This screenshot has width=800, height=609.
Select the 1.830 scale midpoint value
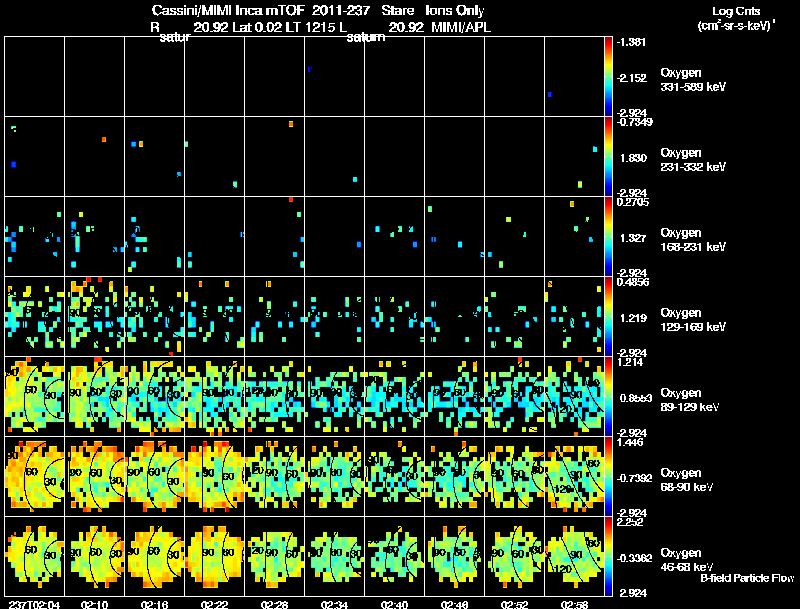pyautogui.click(x=633, y=158)
